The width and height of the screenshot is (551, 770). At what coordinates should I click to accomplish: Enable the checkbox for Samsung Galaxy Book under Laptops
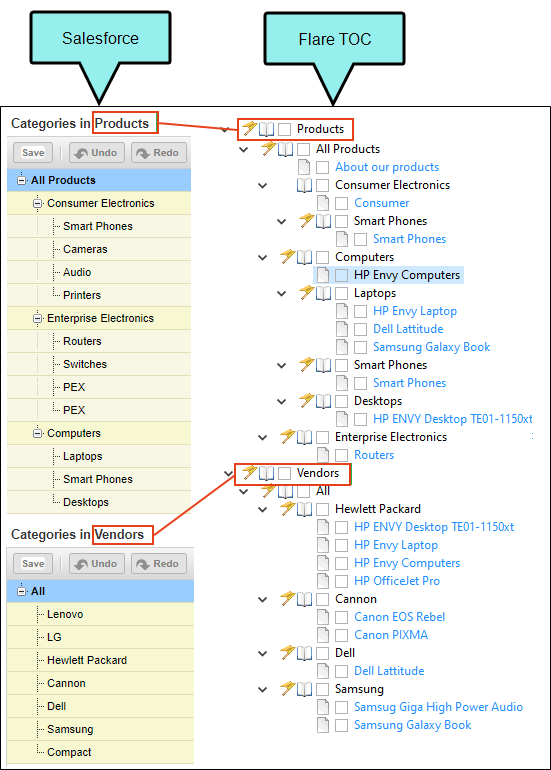coord(360,347)
